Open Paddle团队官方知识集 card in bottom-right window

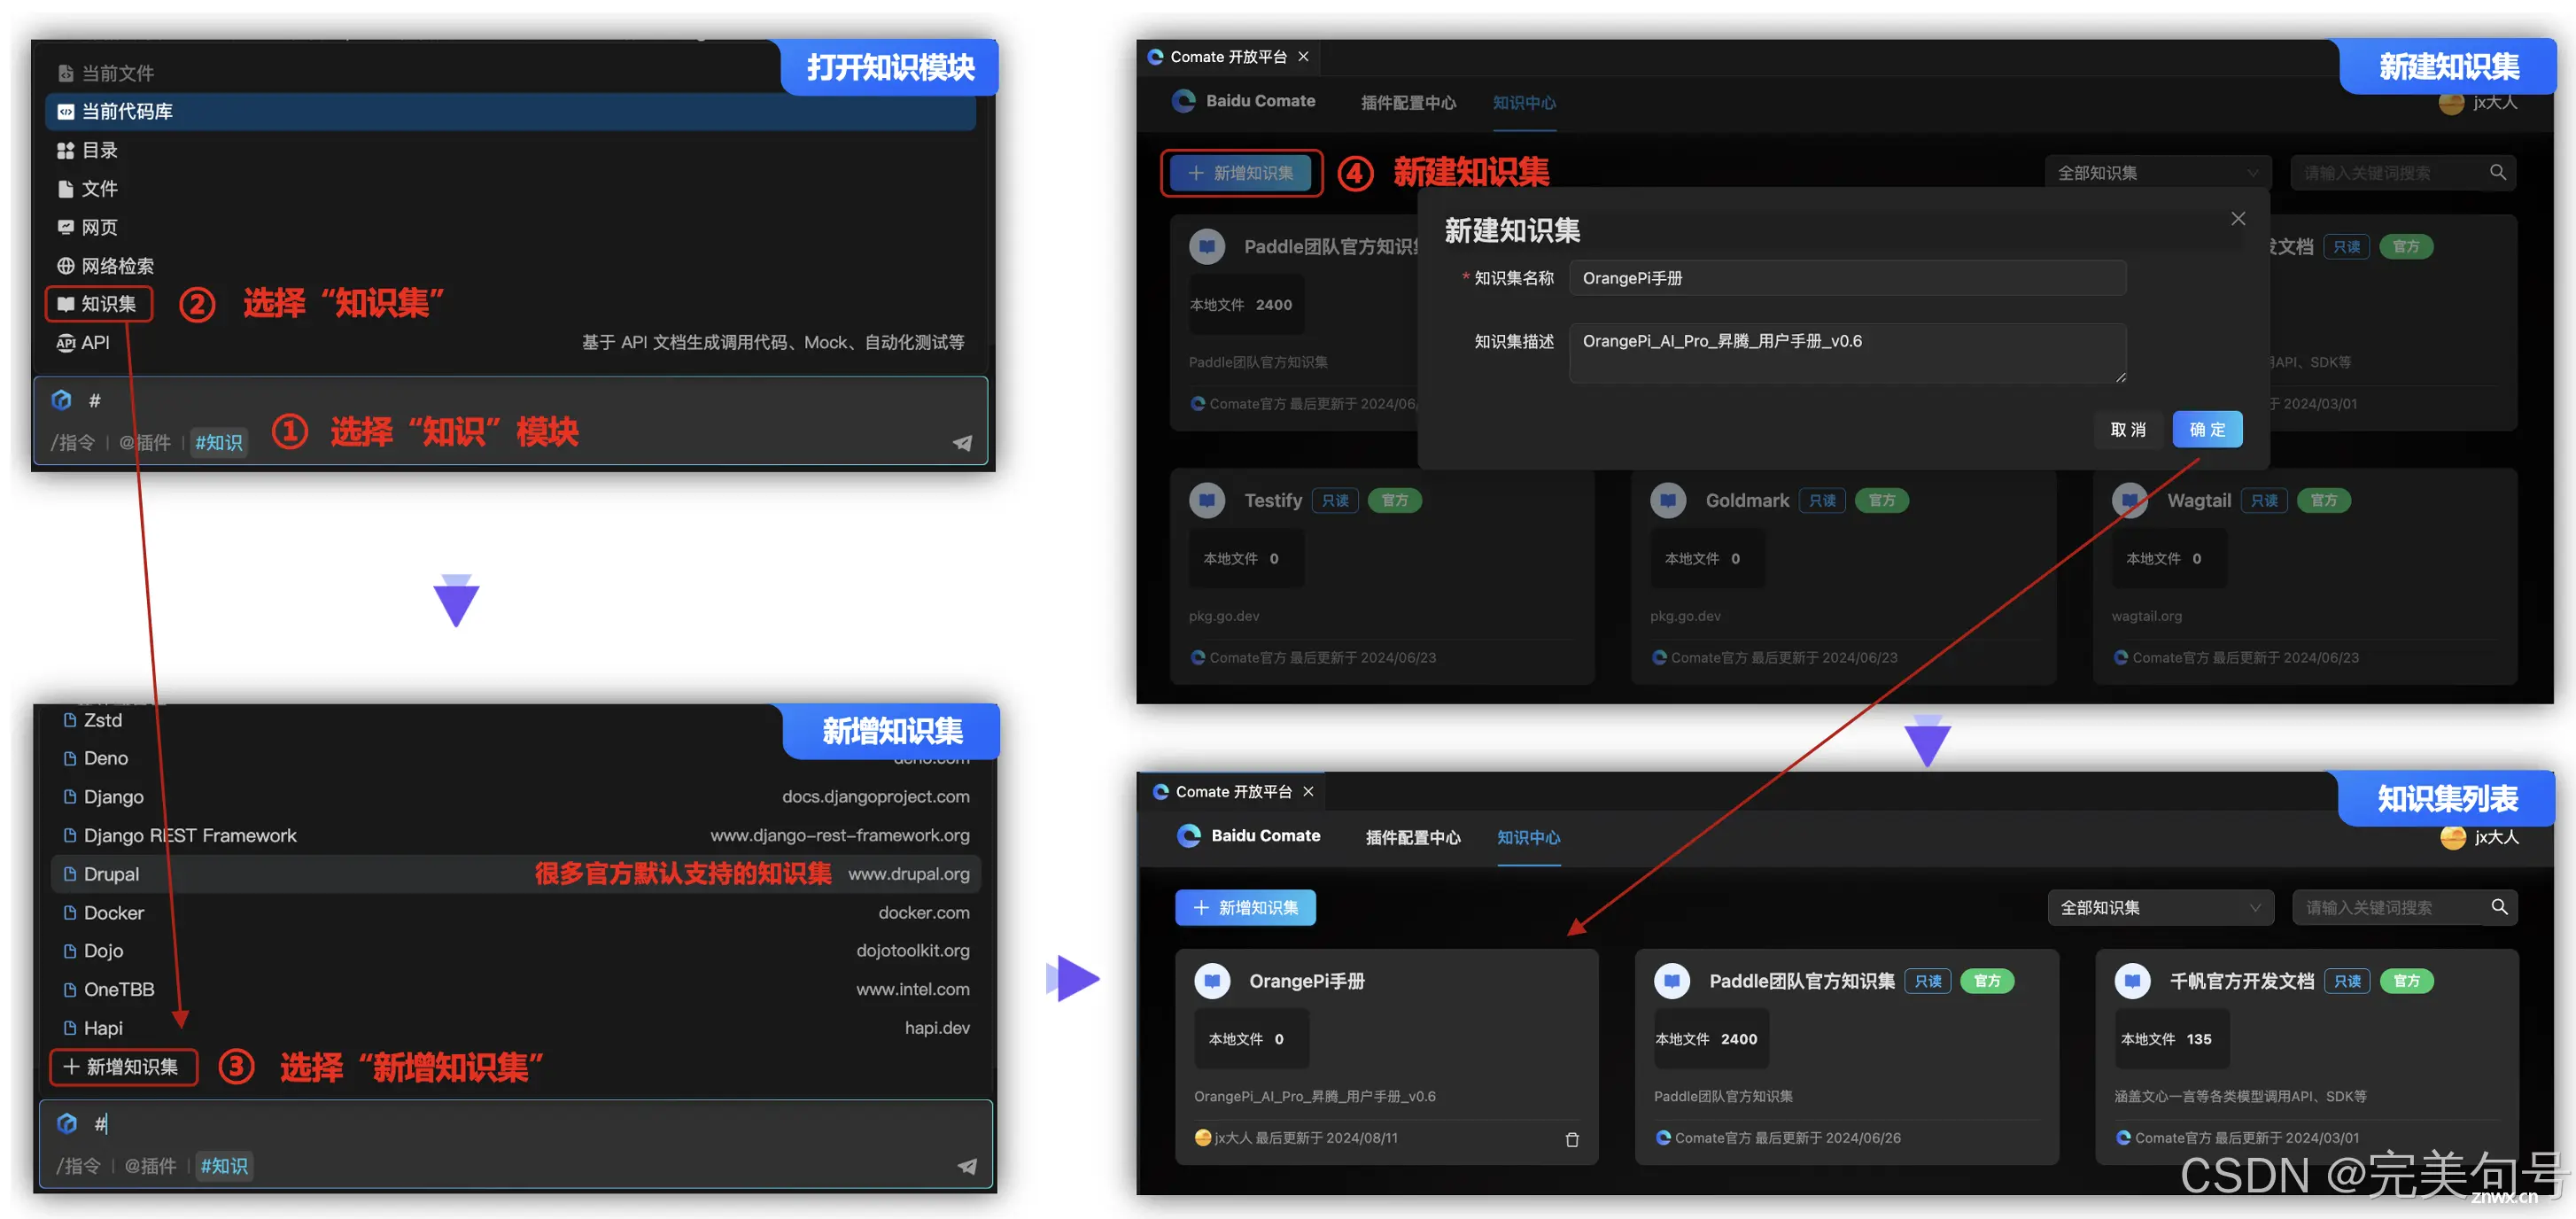pos(1846,1057)
